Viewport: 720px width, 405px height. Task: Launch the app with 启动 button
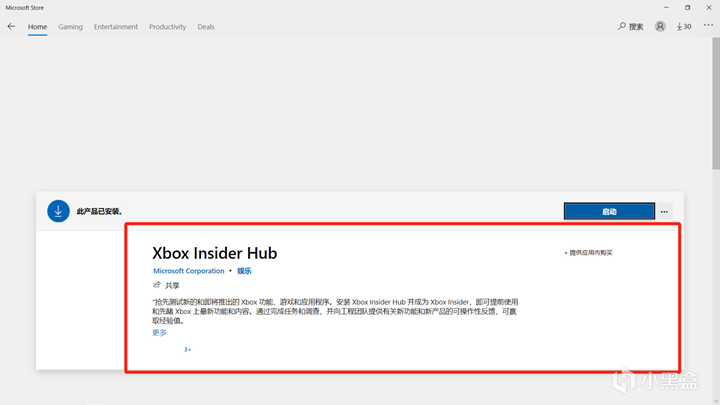point(609,211)
